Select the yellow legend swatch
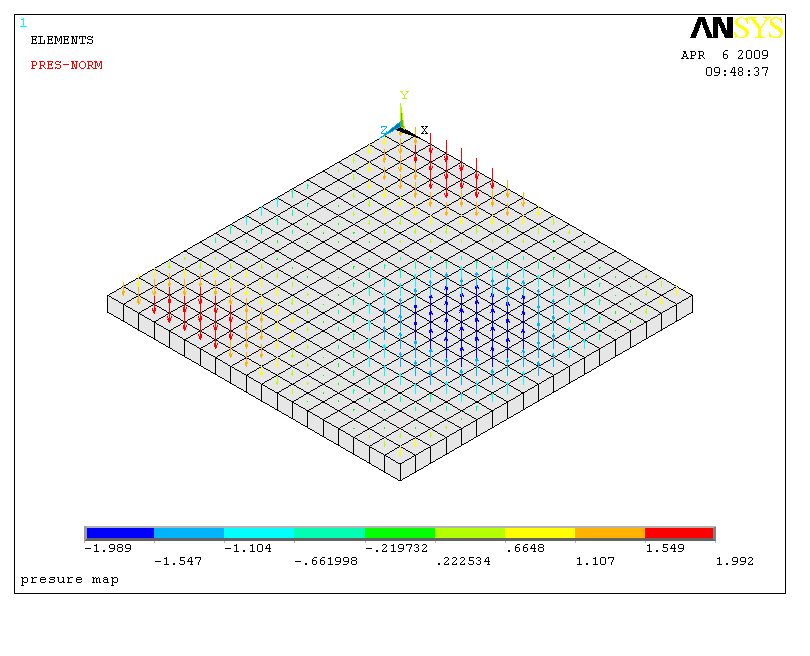Image resolution: width=810 pixels, height=656 pixels. pos(540,533)
